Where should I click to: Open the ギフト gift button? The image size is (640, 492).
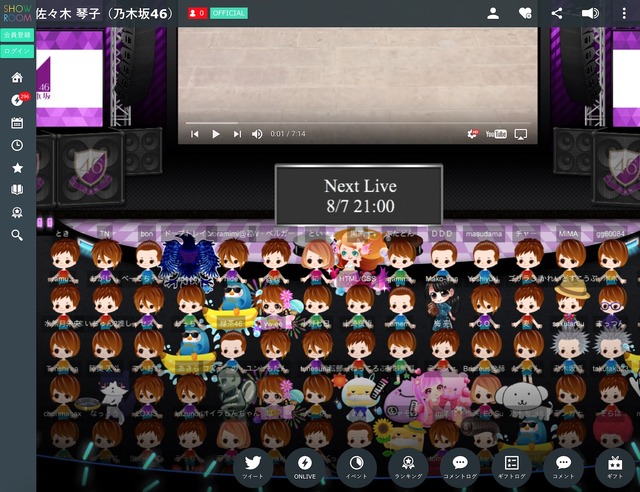pos(615,467)
